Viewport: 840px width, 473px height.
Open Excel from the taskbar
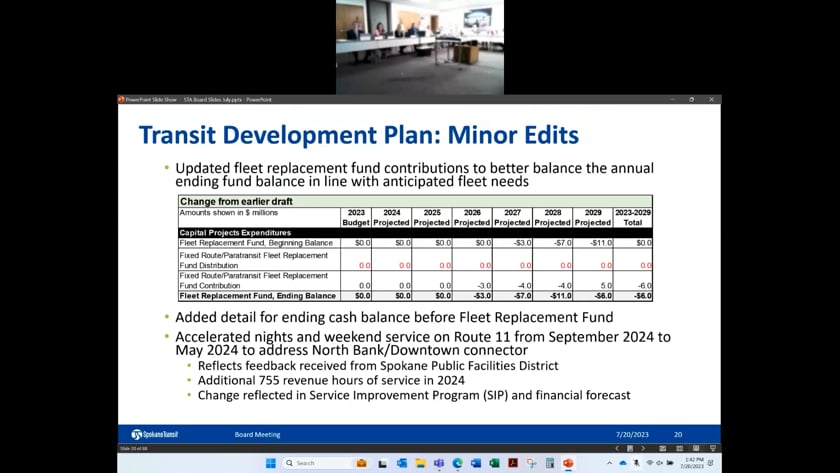coord(494,463)
